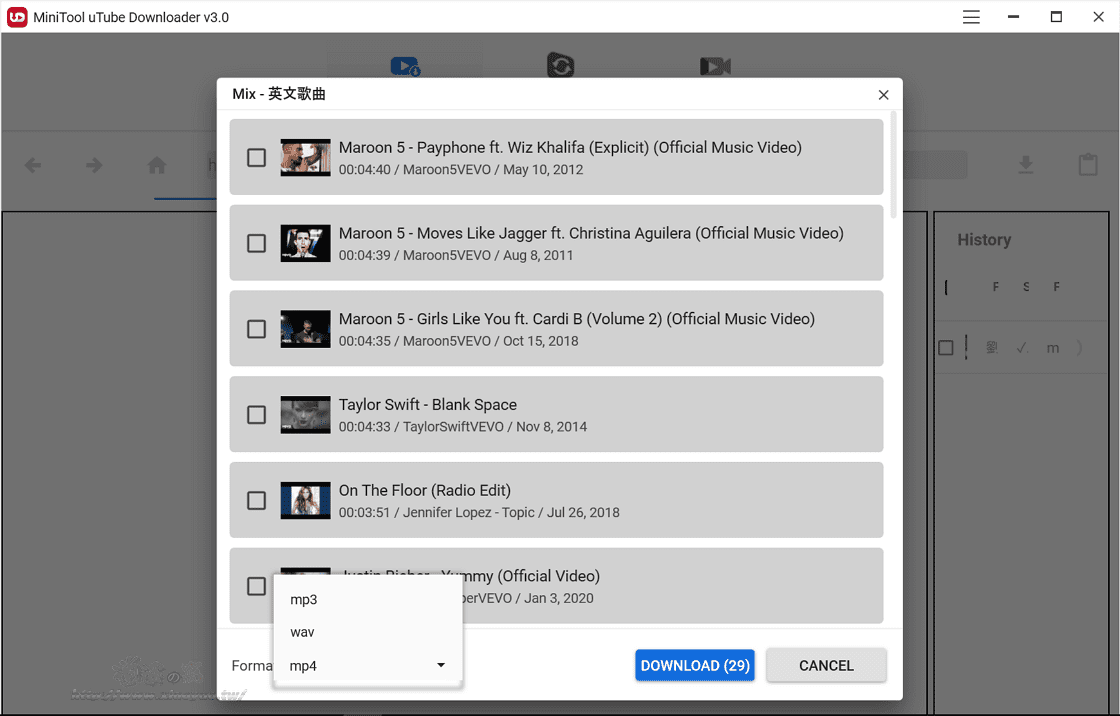Click title Maroon 5 - Payphone ft. Wiz Khalifa

click(x=570, y=148)
